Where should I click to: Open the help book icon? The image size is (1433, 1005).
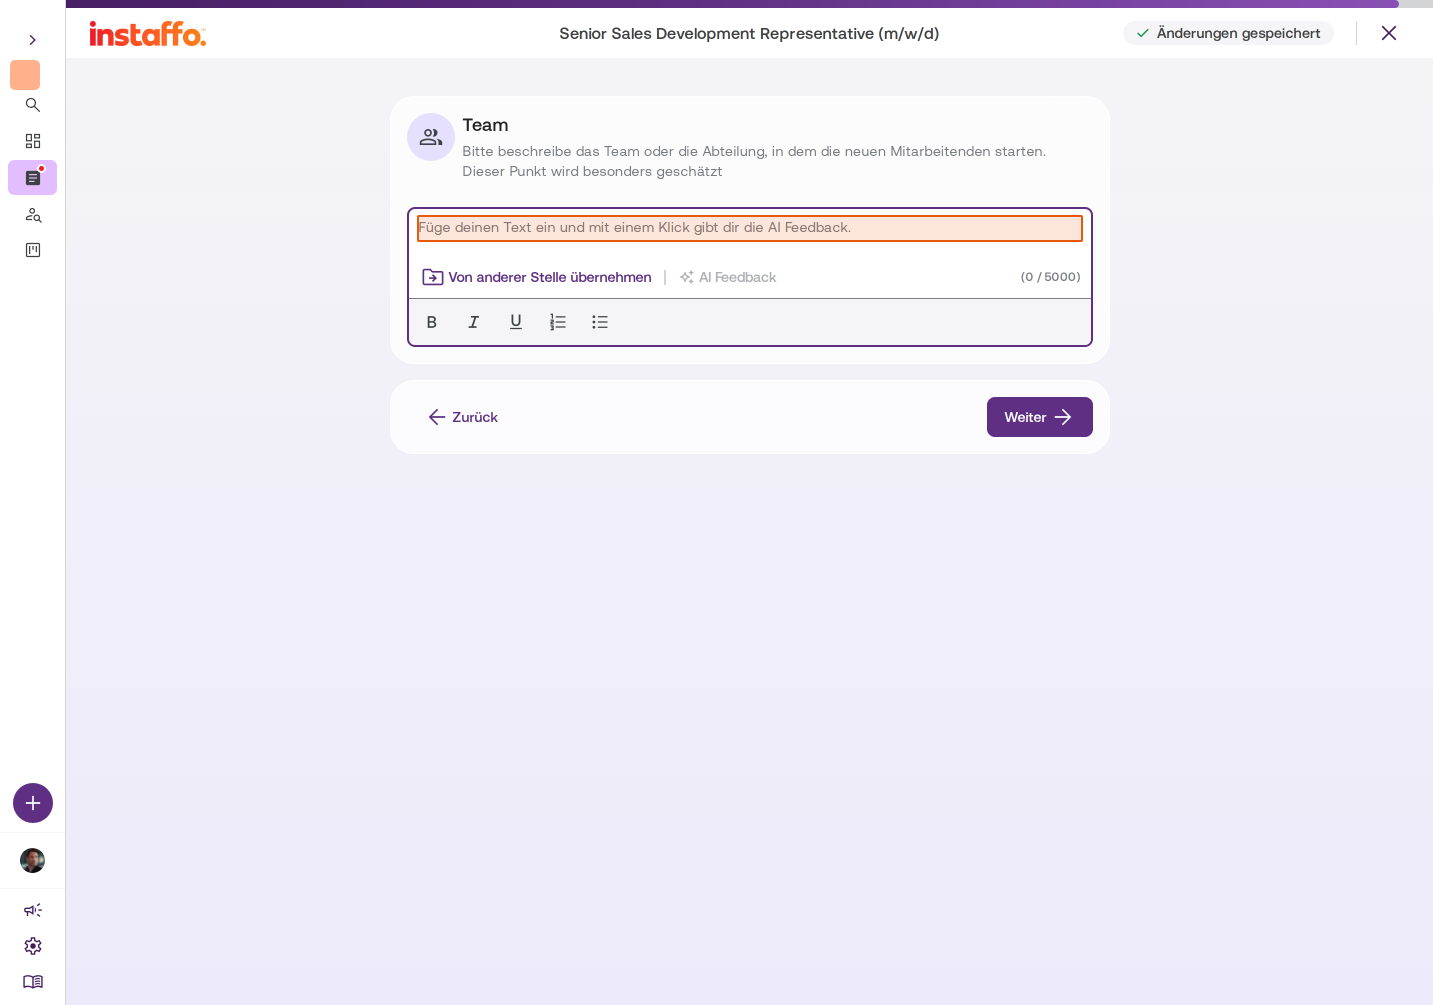pyautogui.click(x=33, y=982)
